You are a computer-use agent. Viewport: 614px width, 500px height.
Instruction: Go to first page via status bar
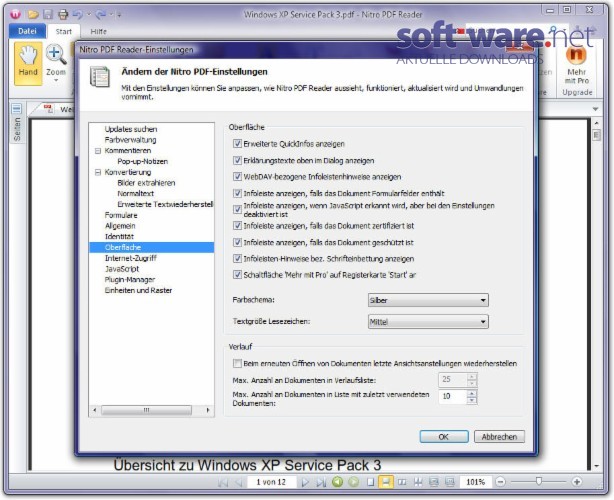(x=223, y=482)
